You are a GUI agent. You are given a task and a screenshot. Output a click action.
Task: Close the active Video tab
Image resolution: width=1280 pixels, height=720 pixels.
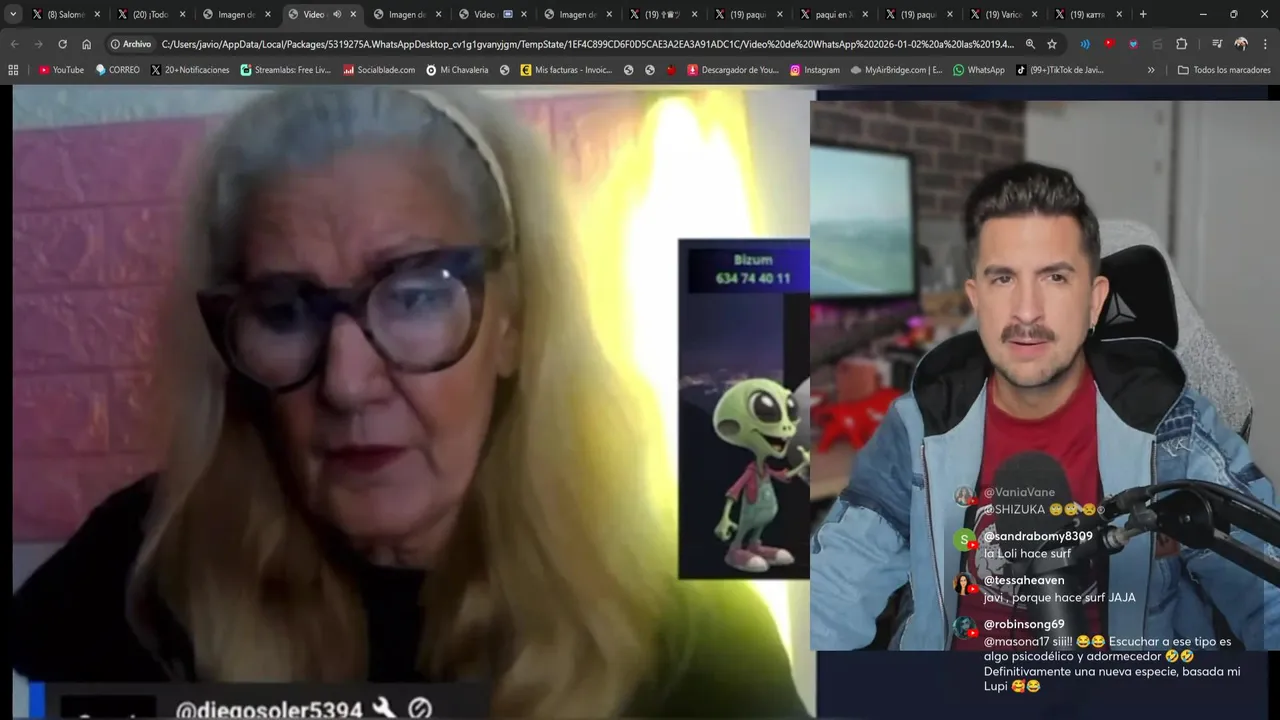coord(353,14)
